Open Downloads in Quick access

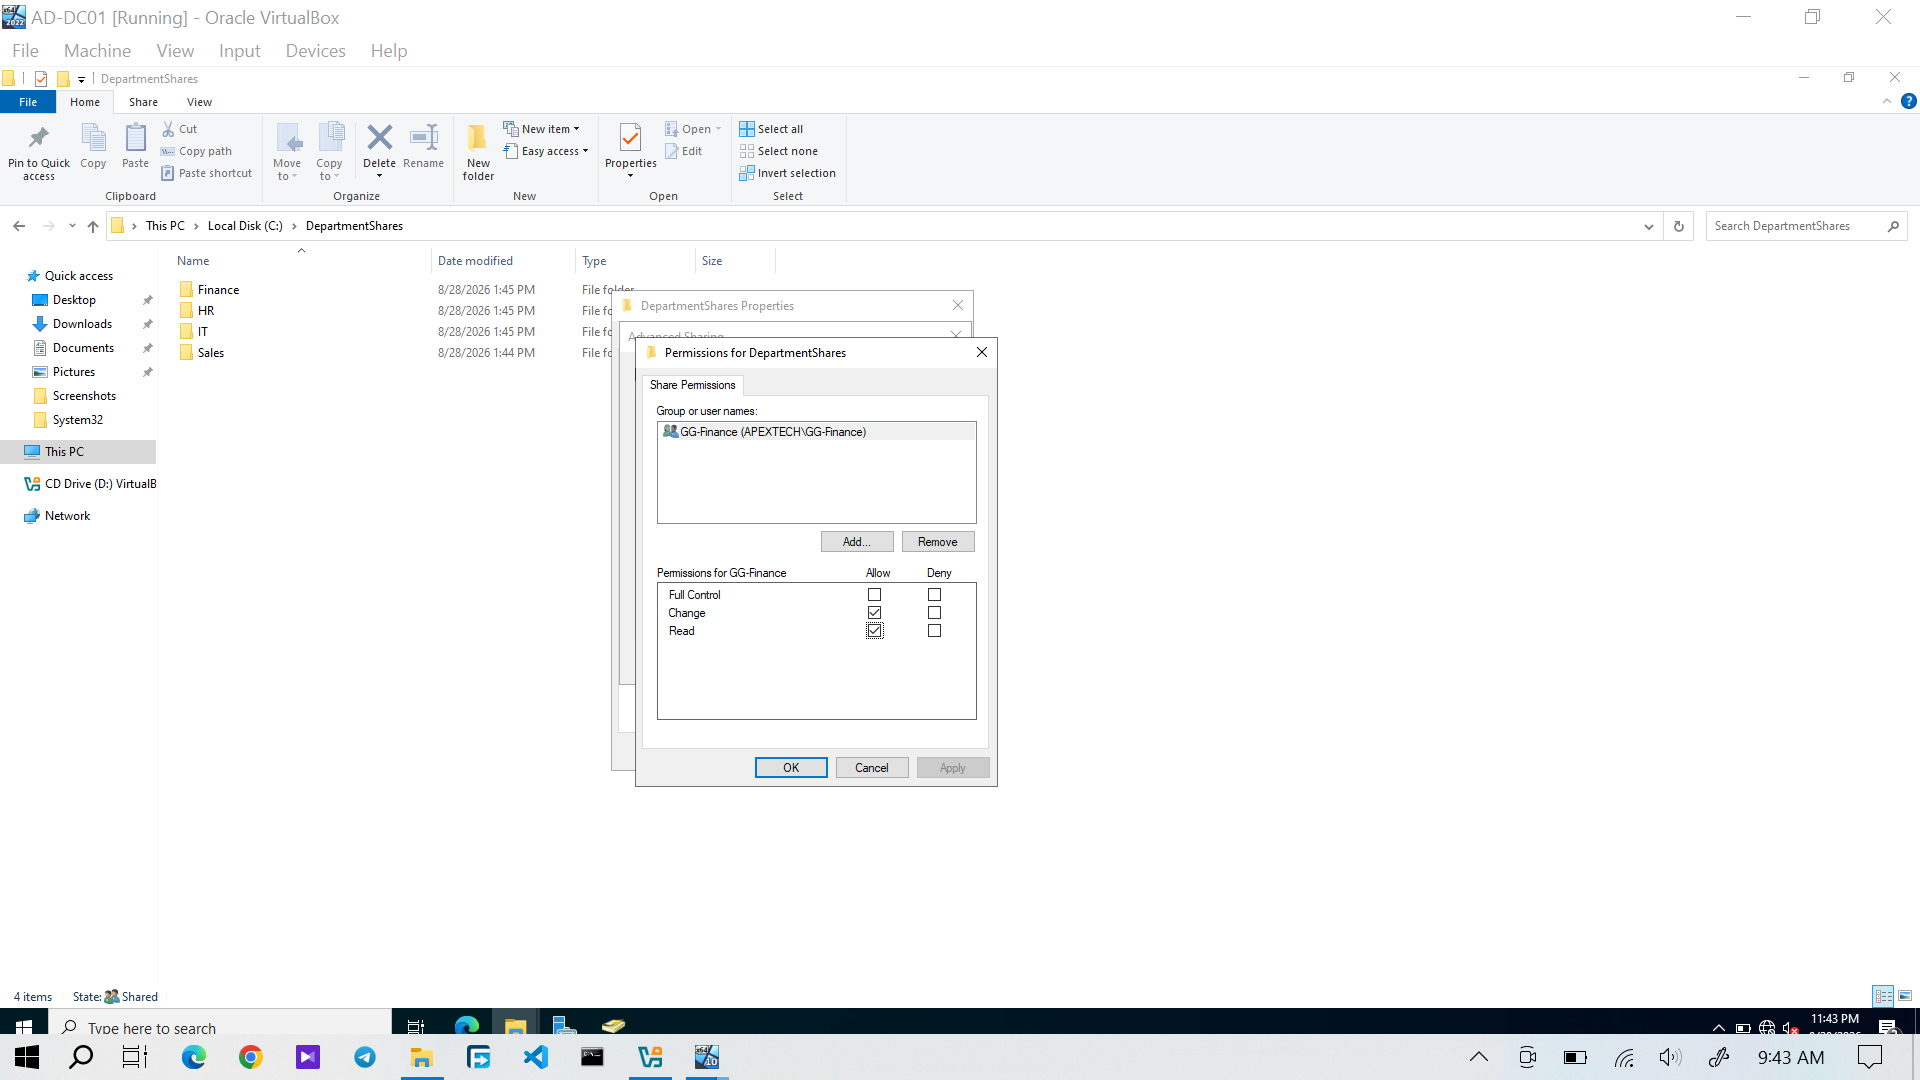(x=82, y=324)
